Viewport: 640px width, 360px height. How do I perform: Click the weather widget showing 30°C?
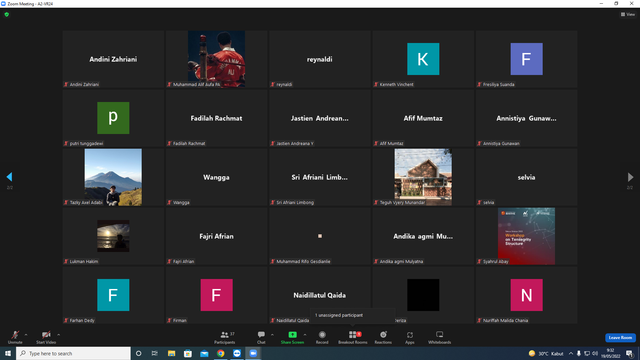(546, 353)
